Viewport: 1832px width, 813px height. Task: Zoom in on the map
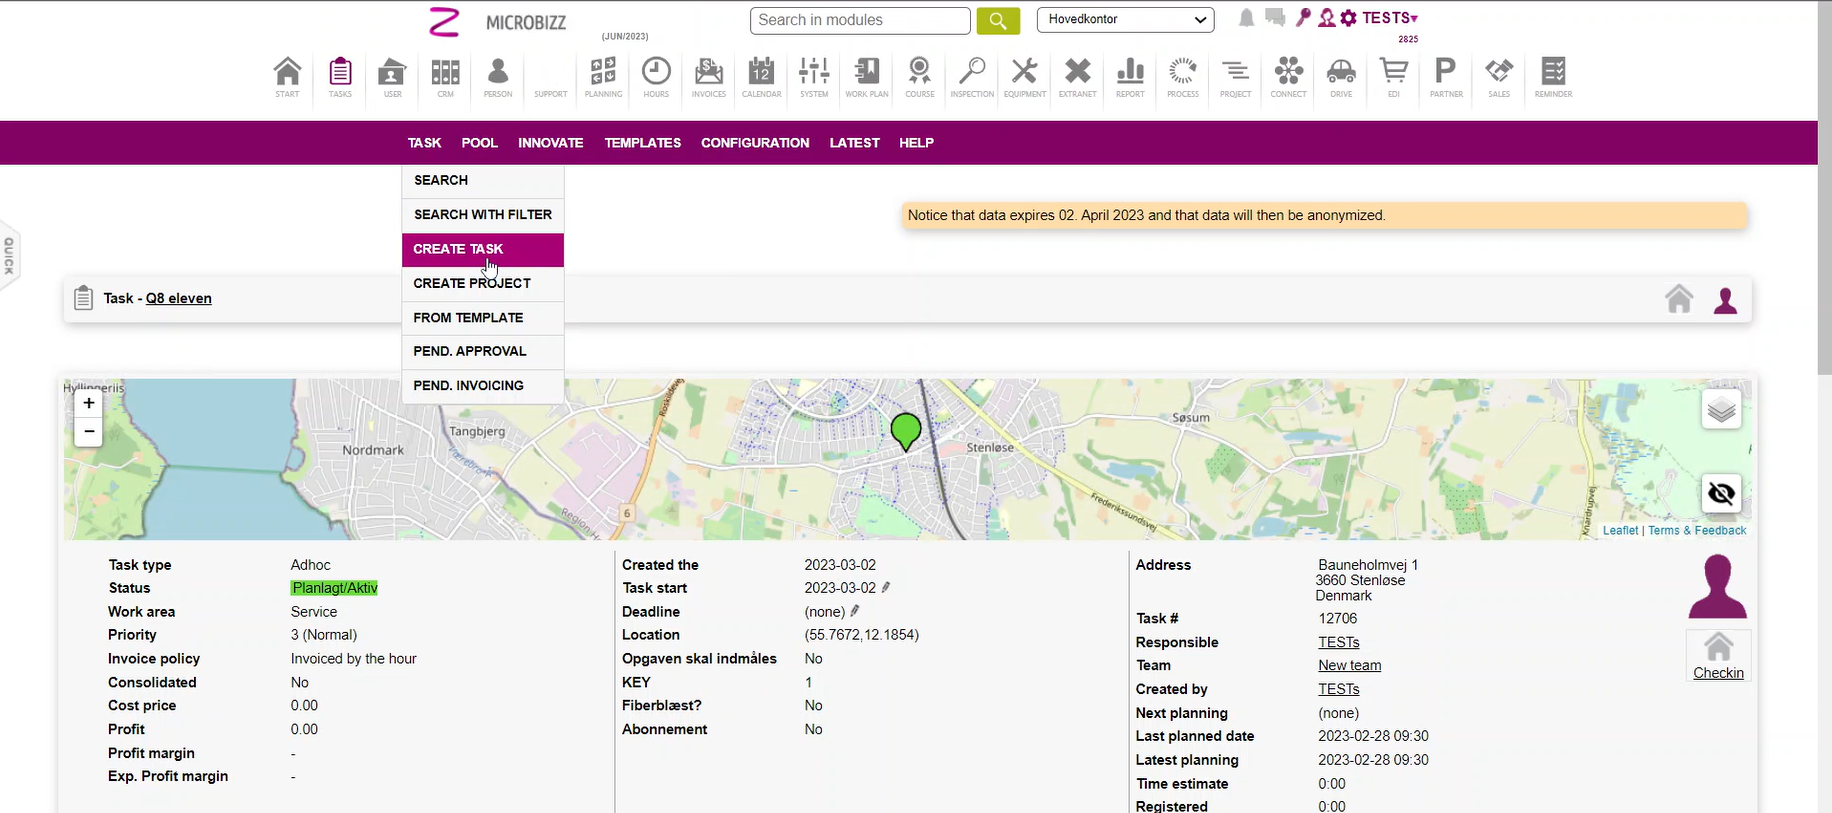coord(89,403)
